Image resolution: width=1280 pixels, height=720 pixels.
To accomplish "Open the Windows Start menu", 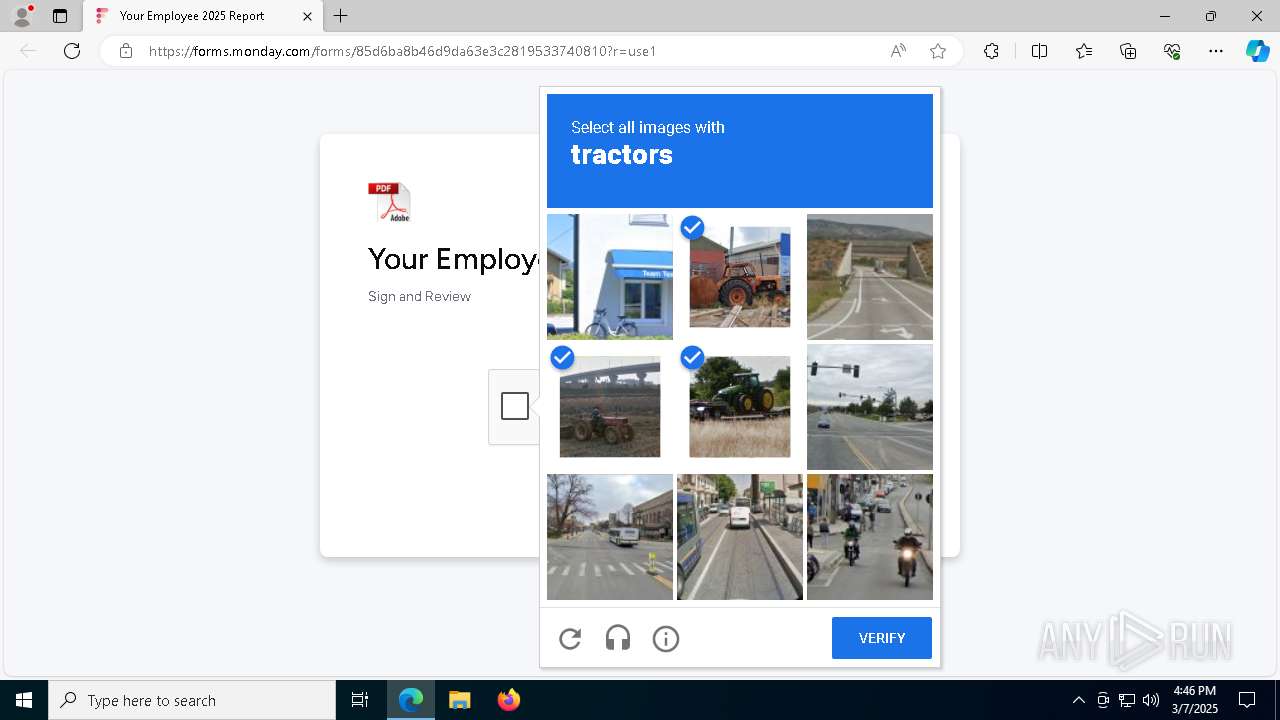I will point(24,700).
